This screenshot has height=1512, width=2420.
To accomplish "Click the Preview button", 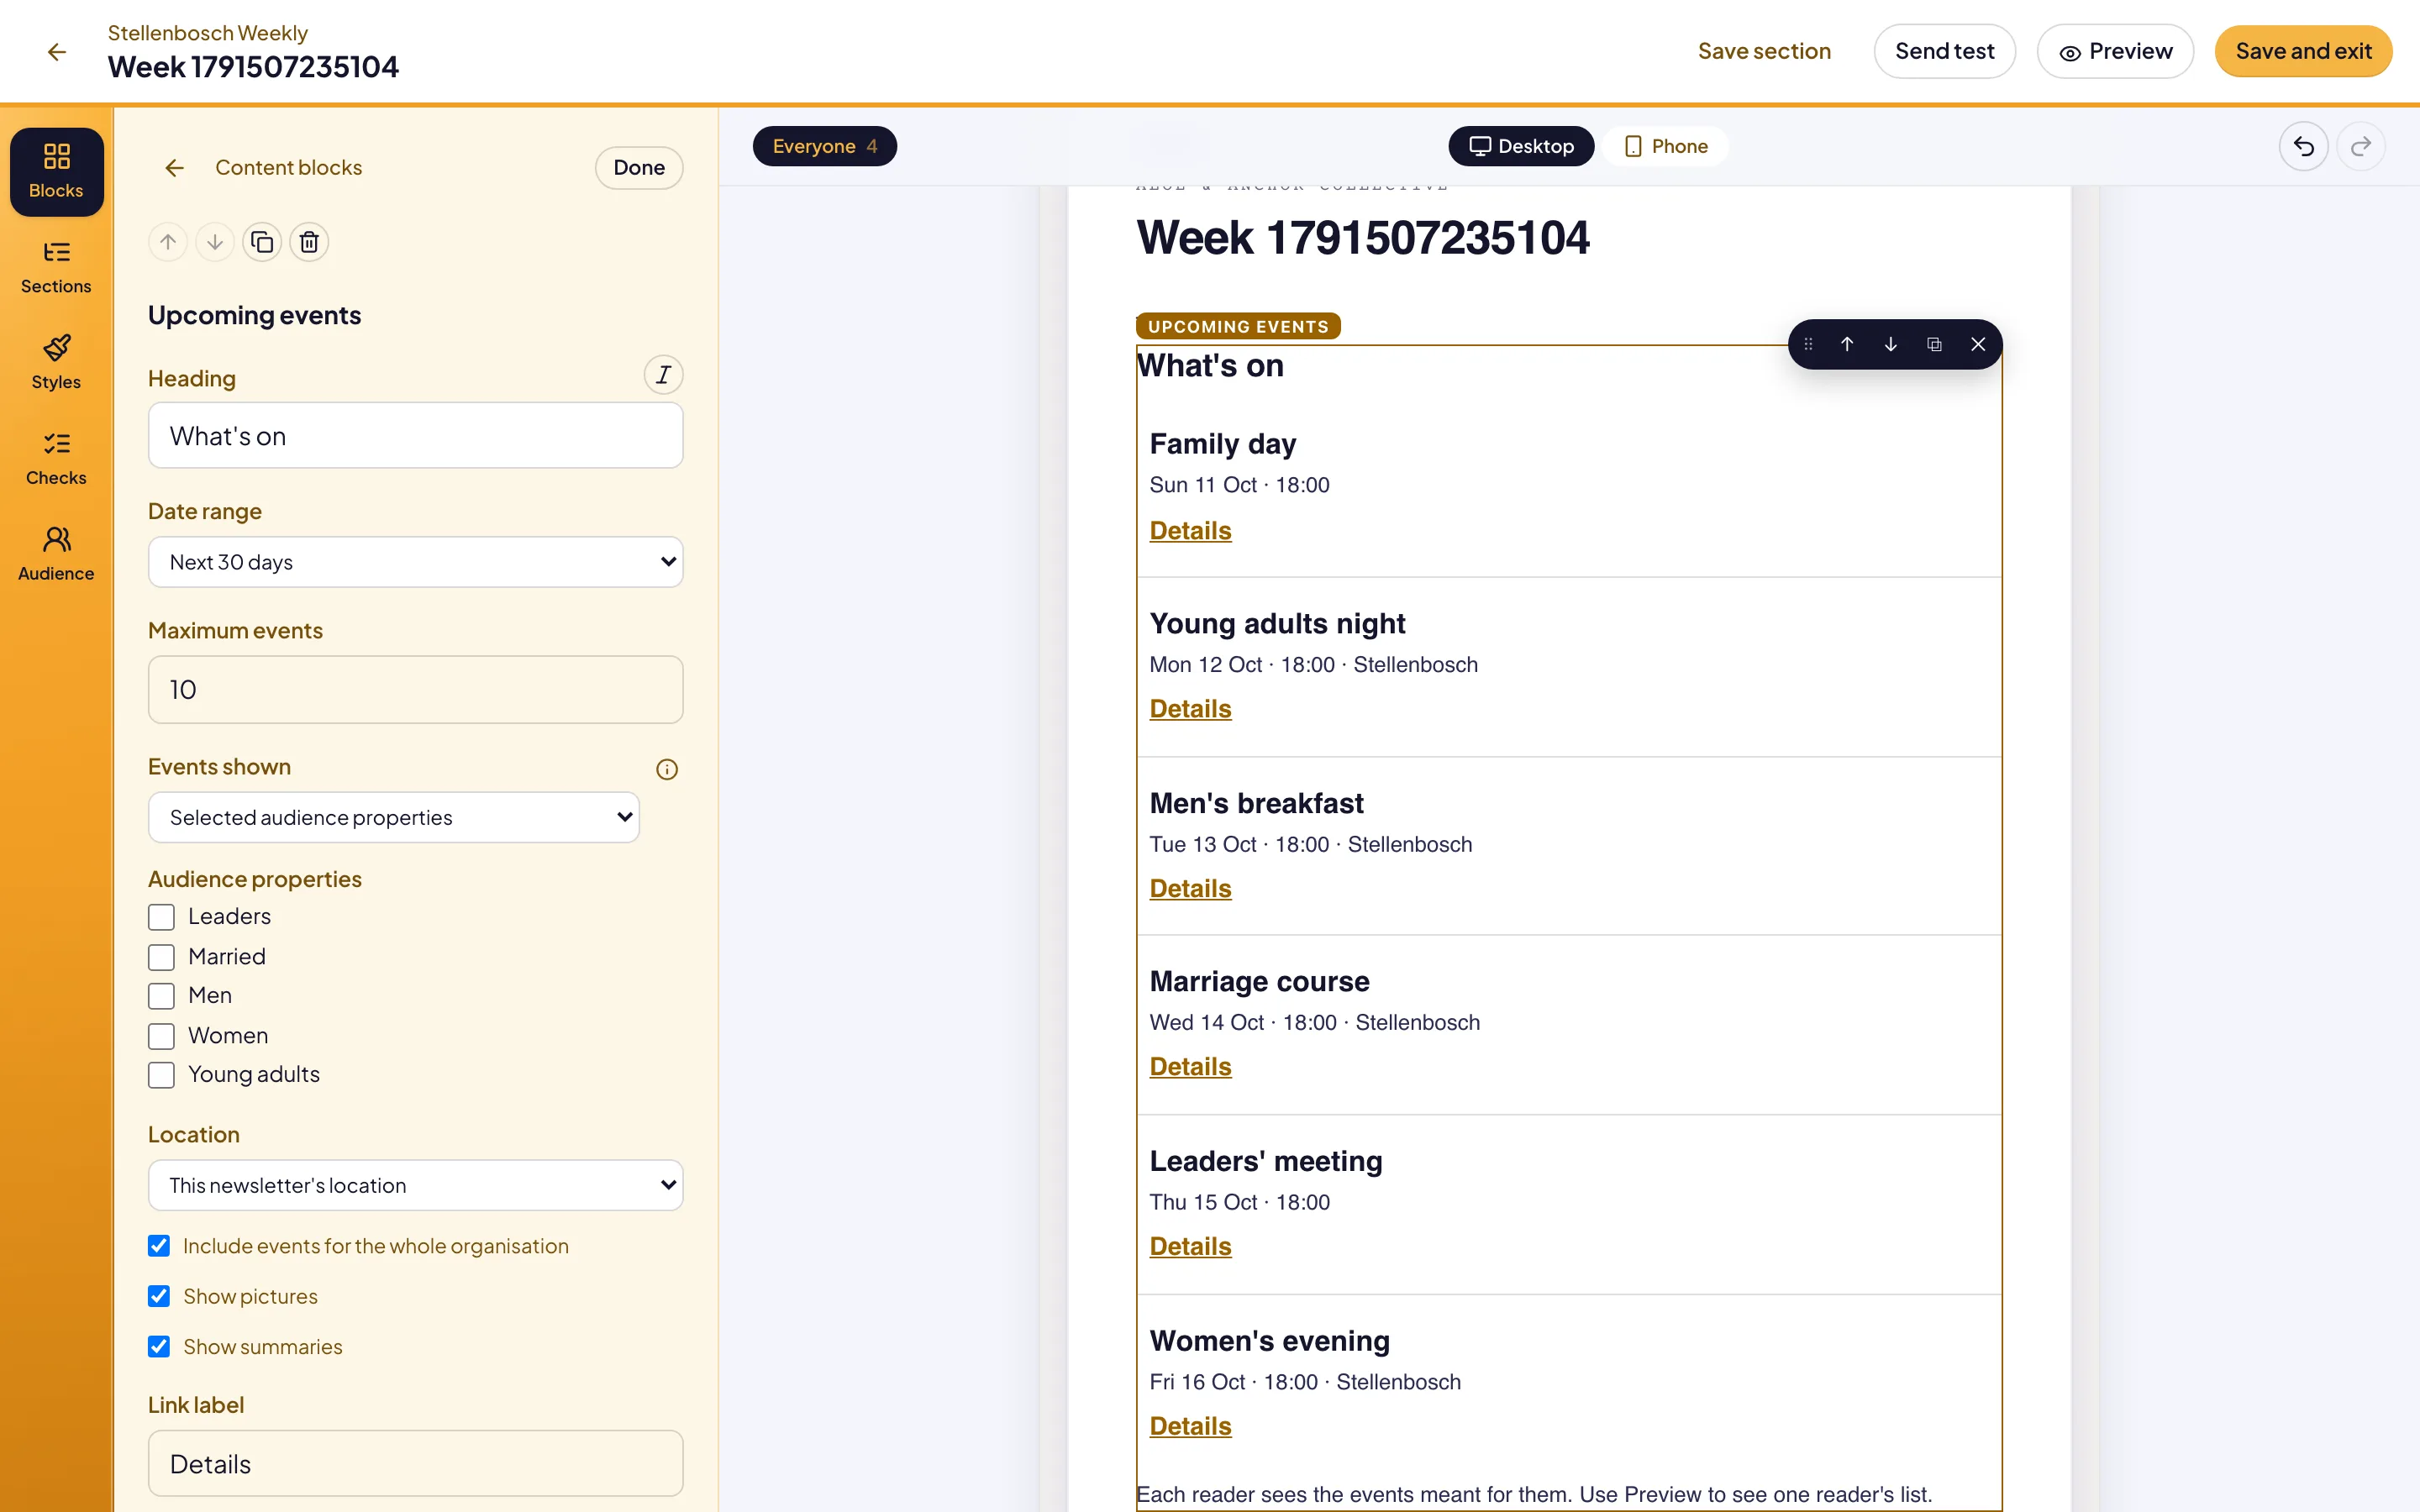I will pyautogui.click(x=2115, y=51).
